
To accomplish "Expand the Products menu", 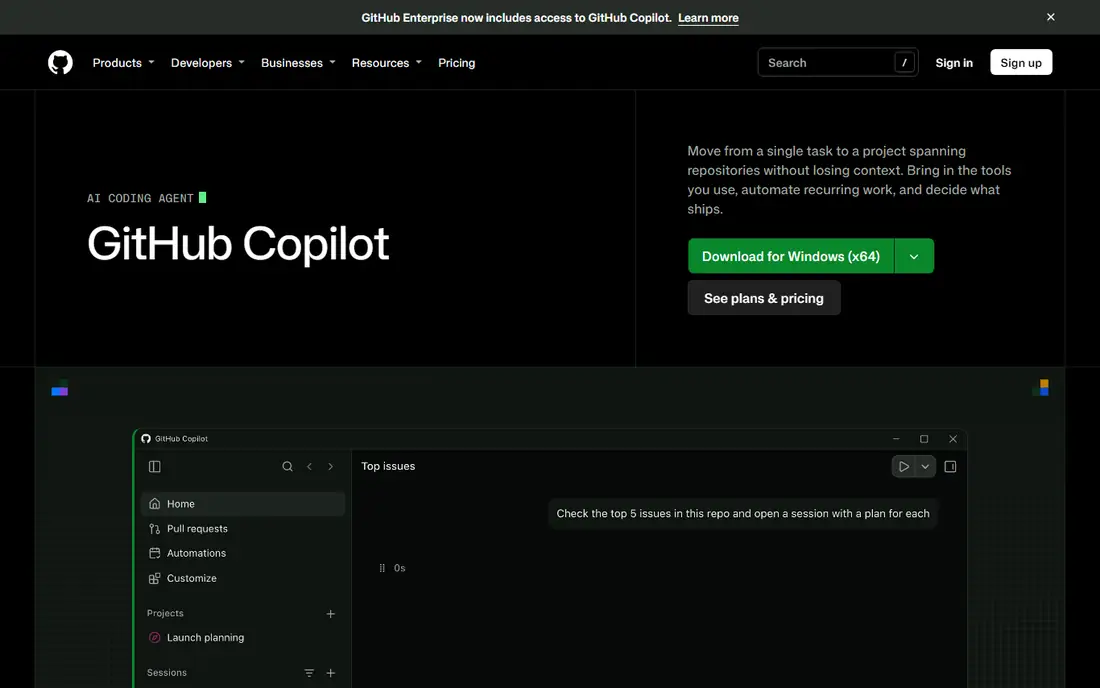I will click(x=123, y=62).
